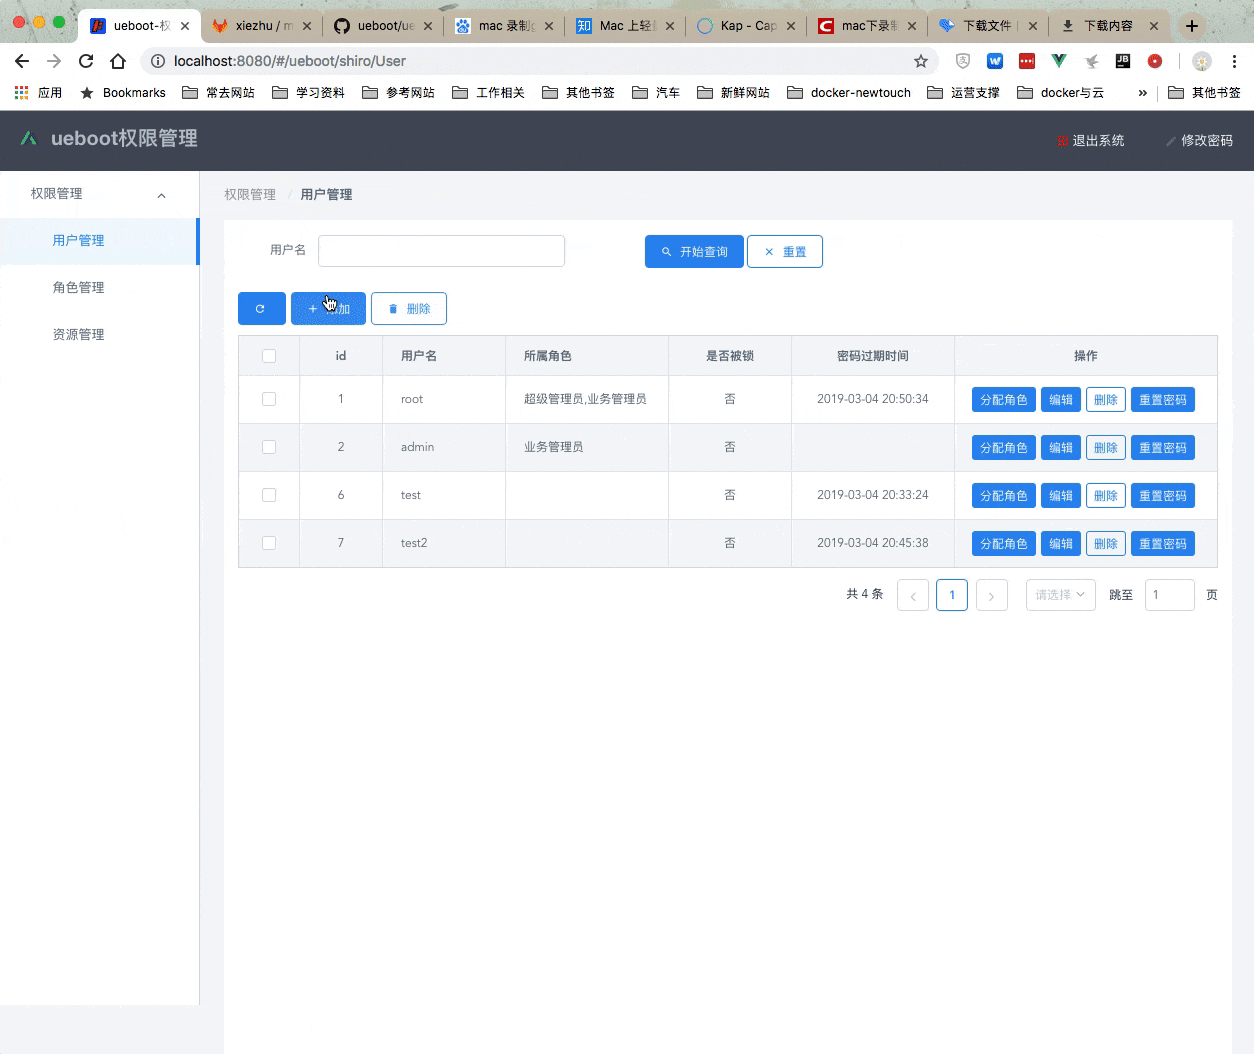Check the root user row checkbox
Image resolution: width=1254 pixels, height=1054 pixels.
(x=269, y=399)
